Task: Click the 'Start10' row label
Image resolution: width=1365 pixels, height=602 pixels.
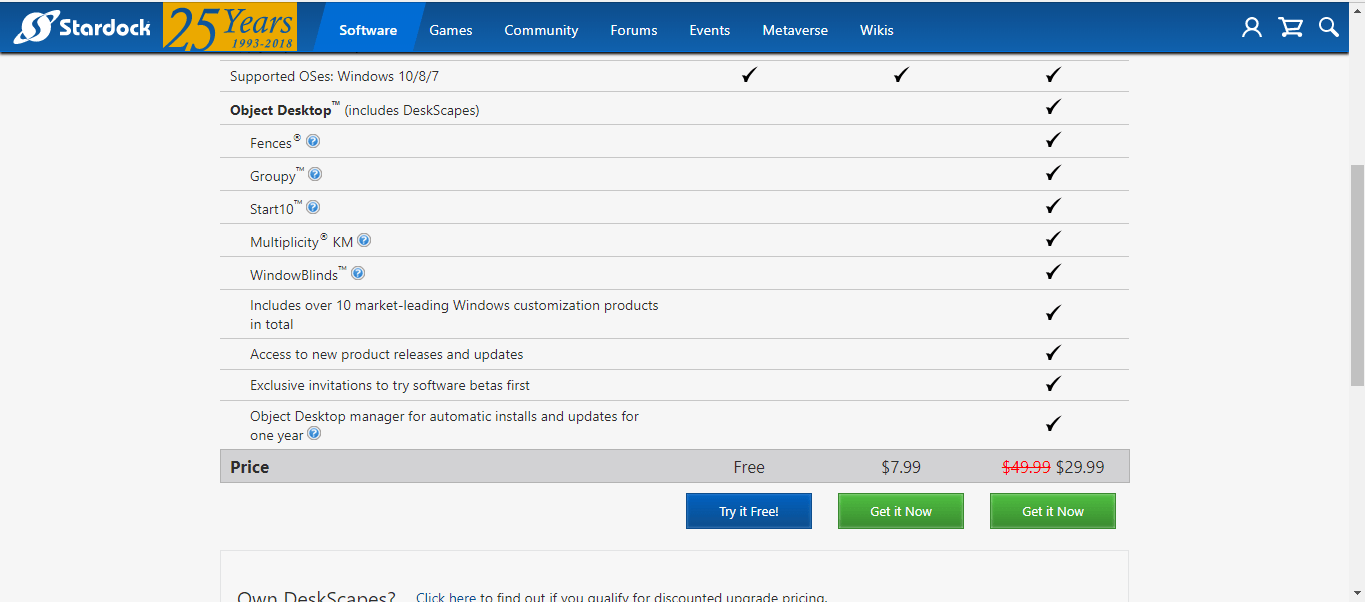Action: (272, 209)
